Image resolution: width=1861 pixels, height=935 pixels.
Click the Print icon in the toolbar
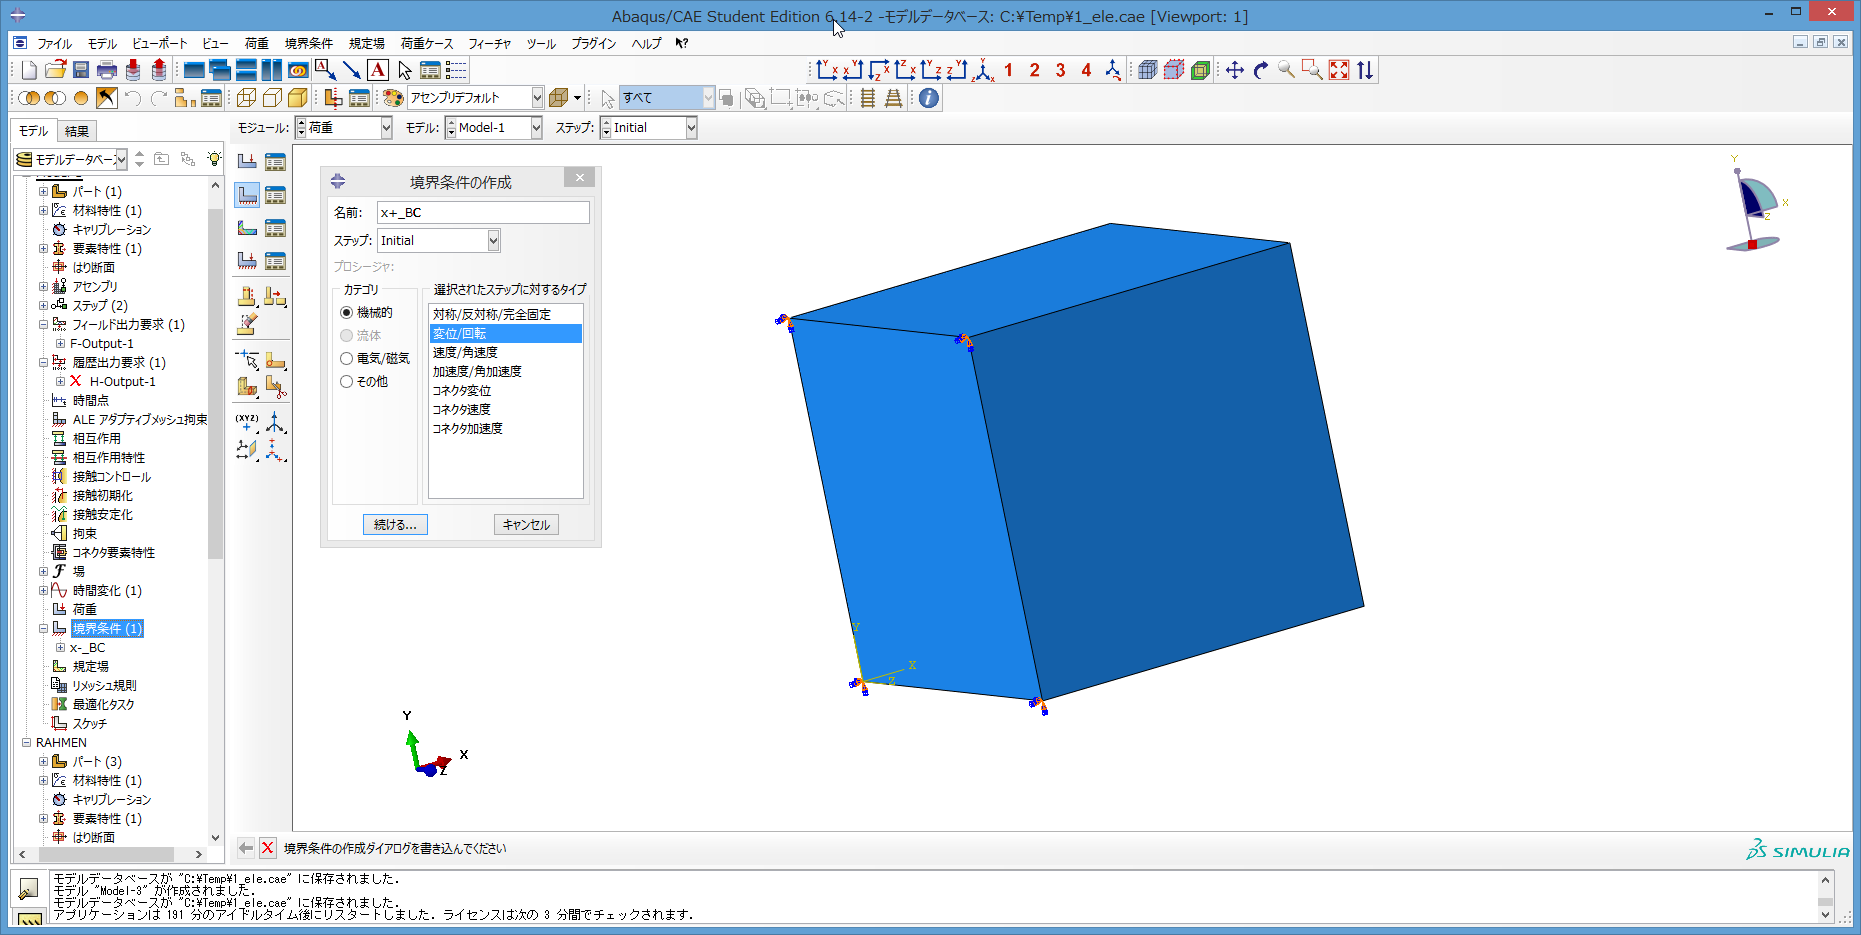(107, 70)
